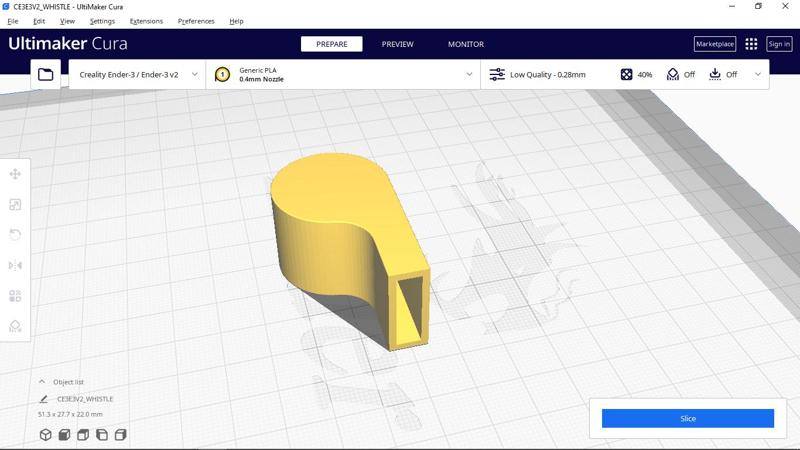Expand the print settings panel chevron
The height and width of the screenshot is (450, 800).
[x=758, y=74]
